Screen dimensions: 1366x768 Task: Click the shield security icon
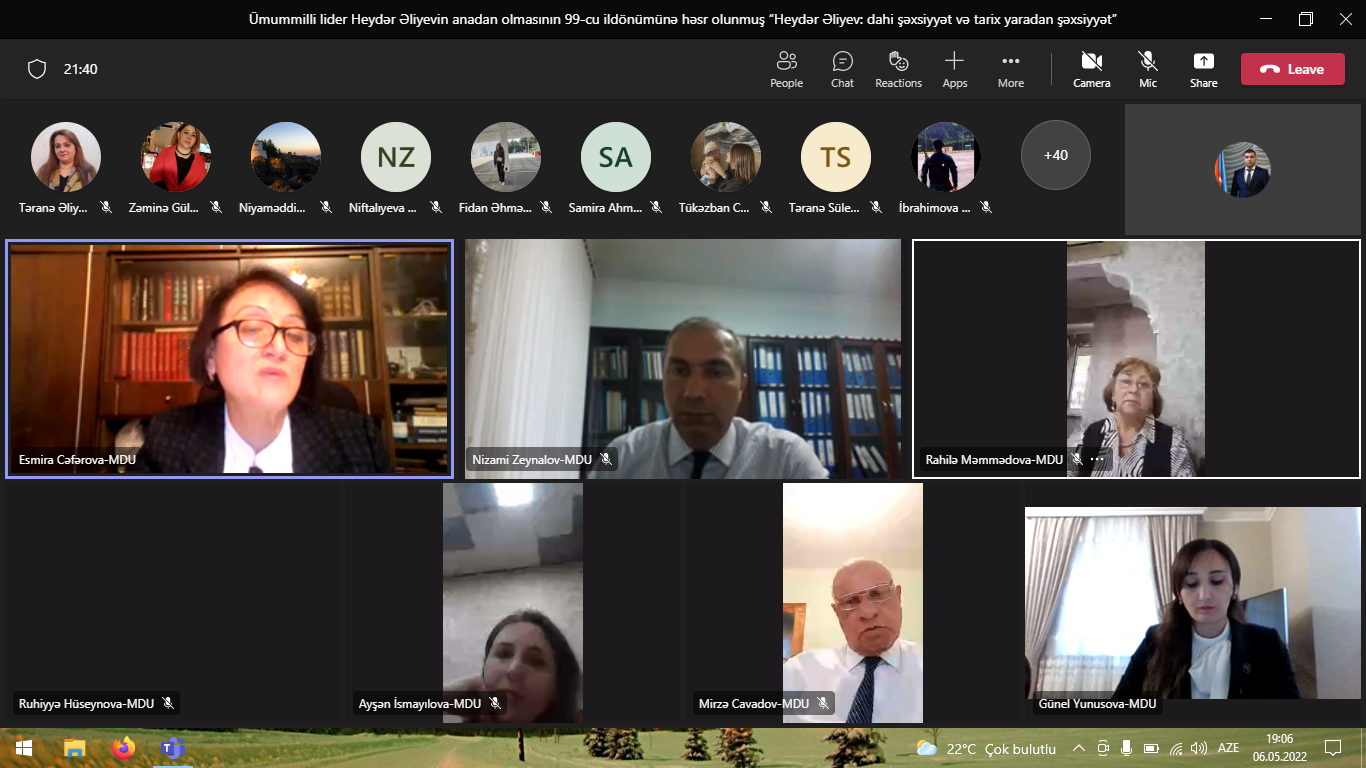coord(37,69)
